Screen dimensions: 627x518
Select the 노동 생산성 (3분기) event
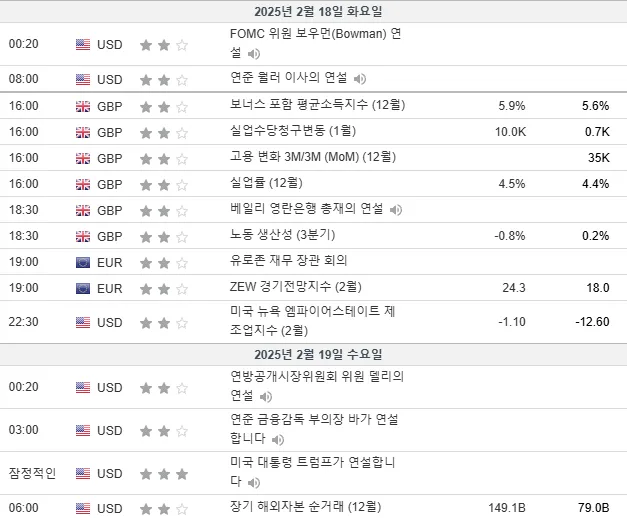[282, 235]
